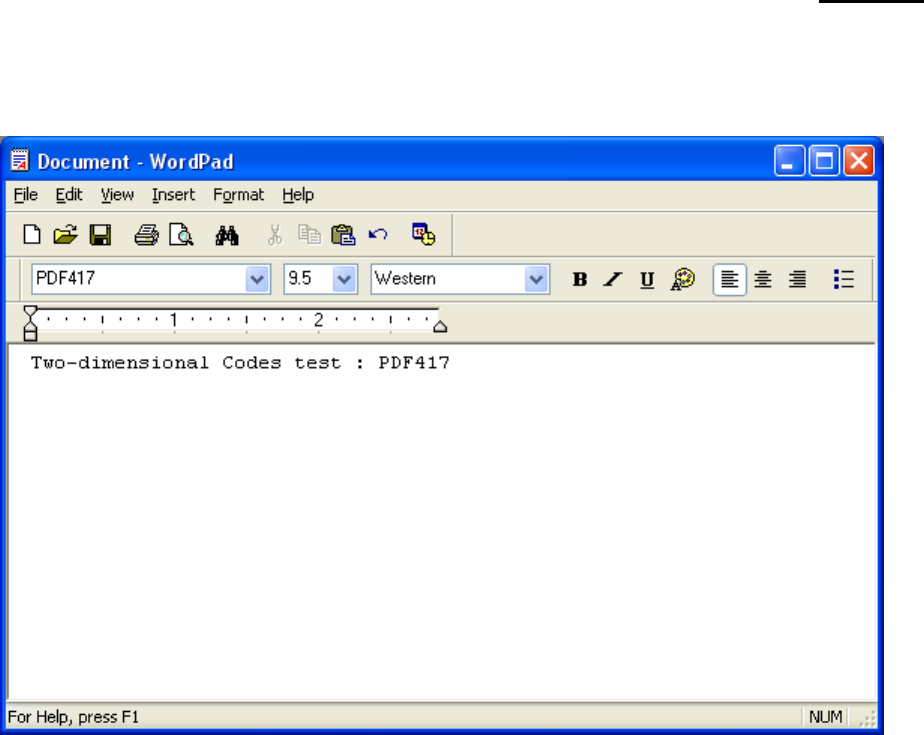This screenshot has height=735, width=924.
Task: Click the right indent marker on ruler
Action: click(440, 326)
